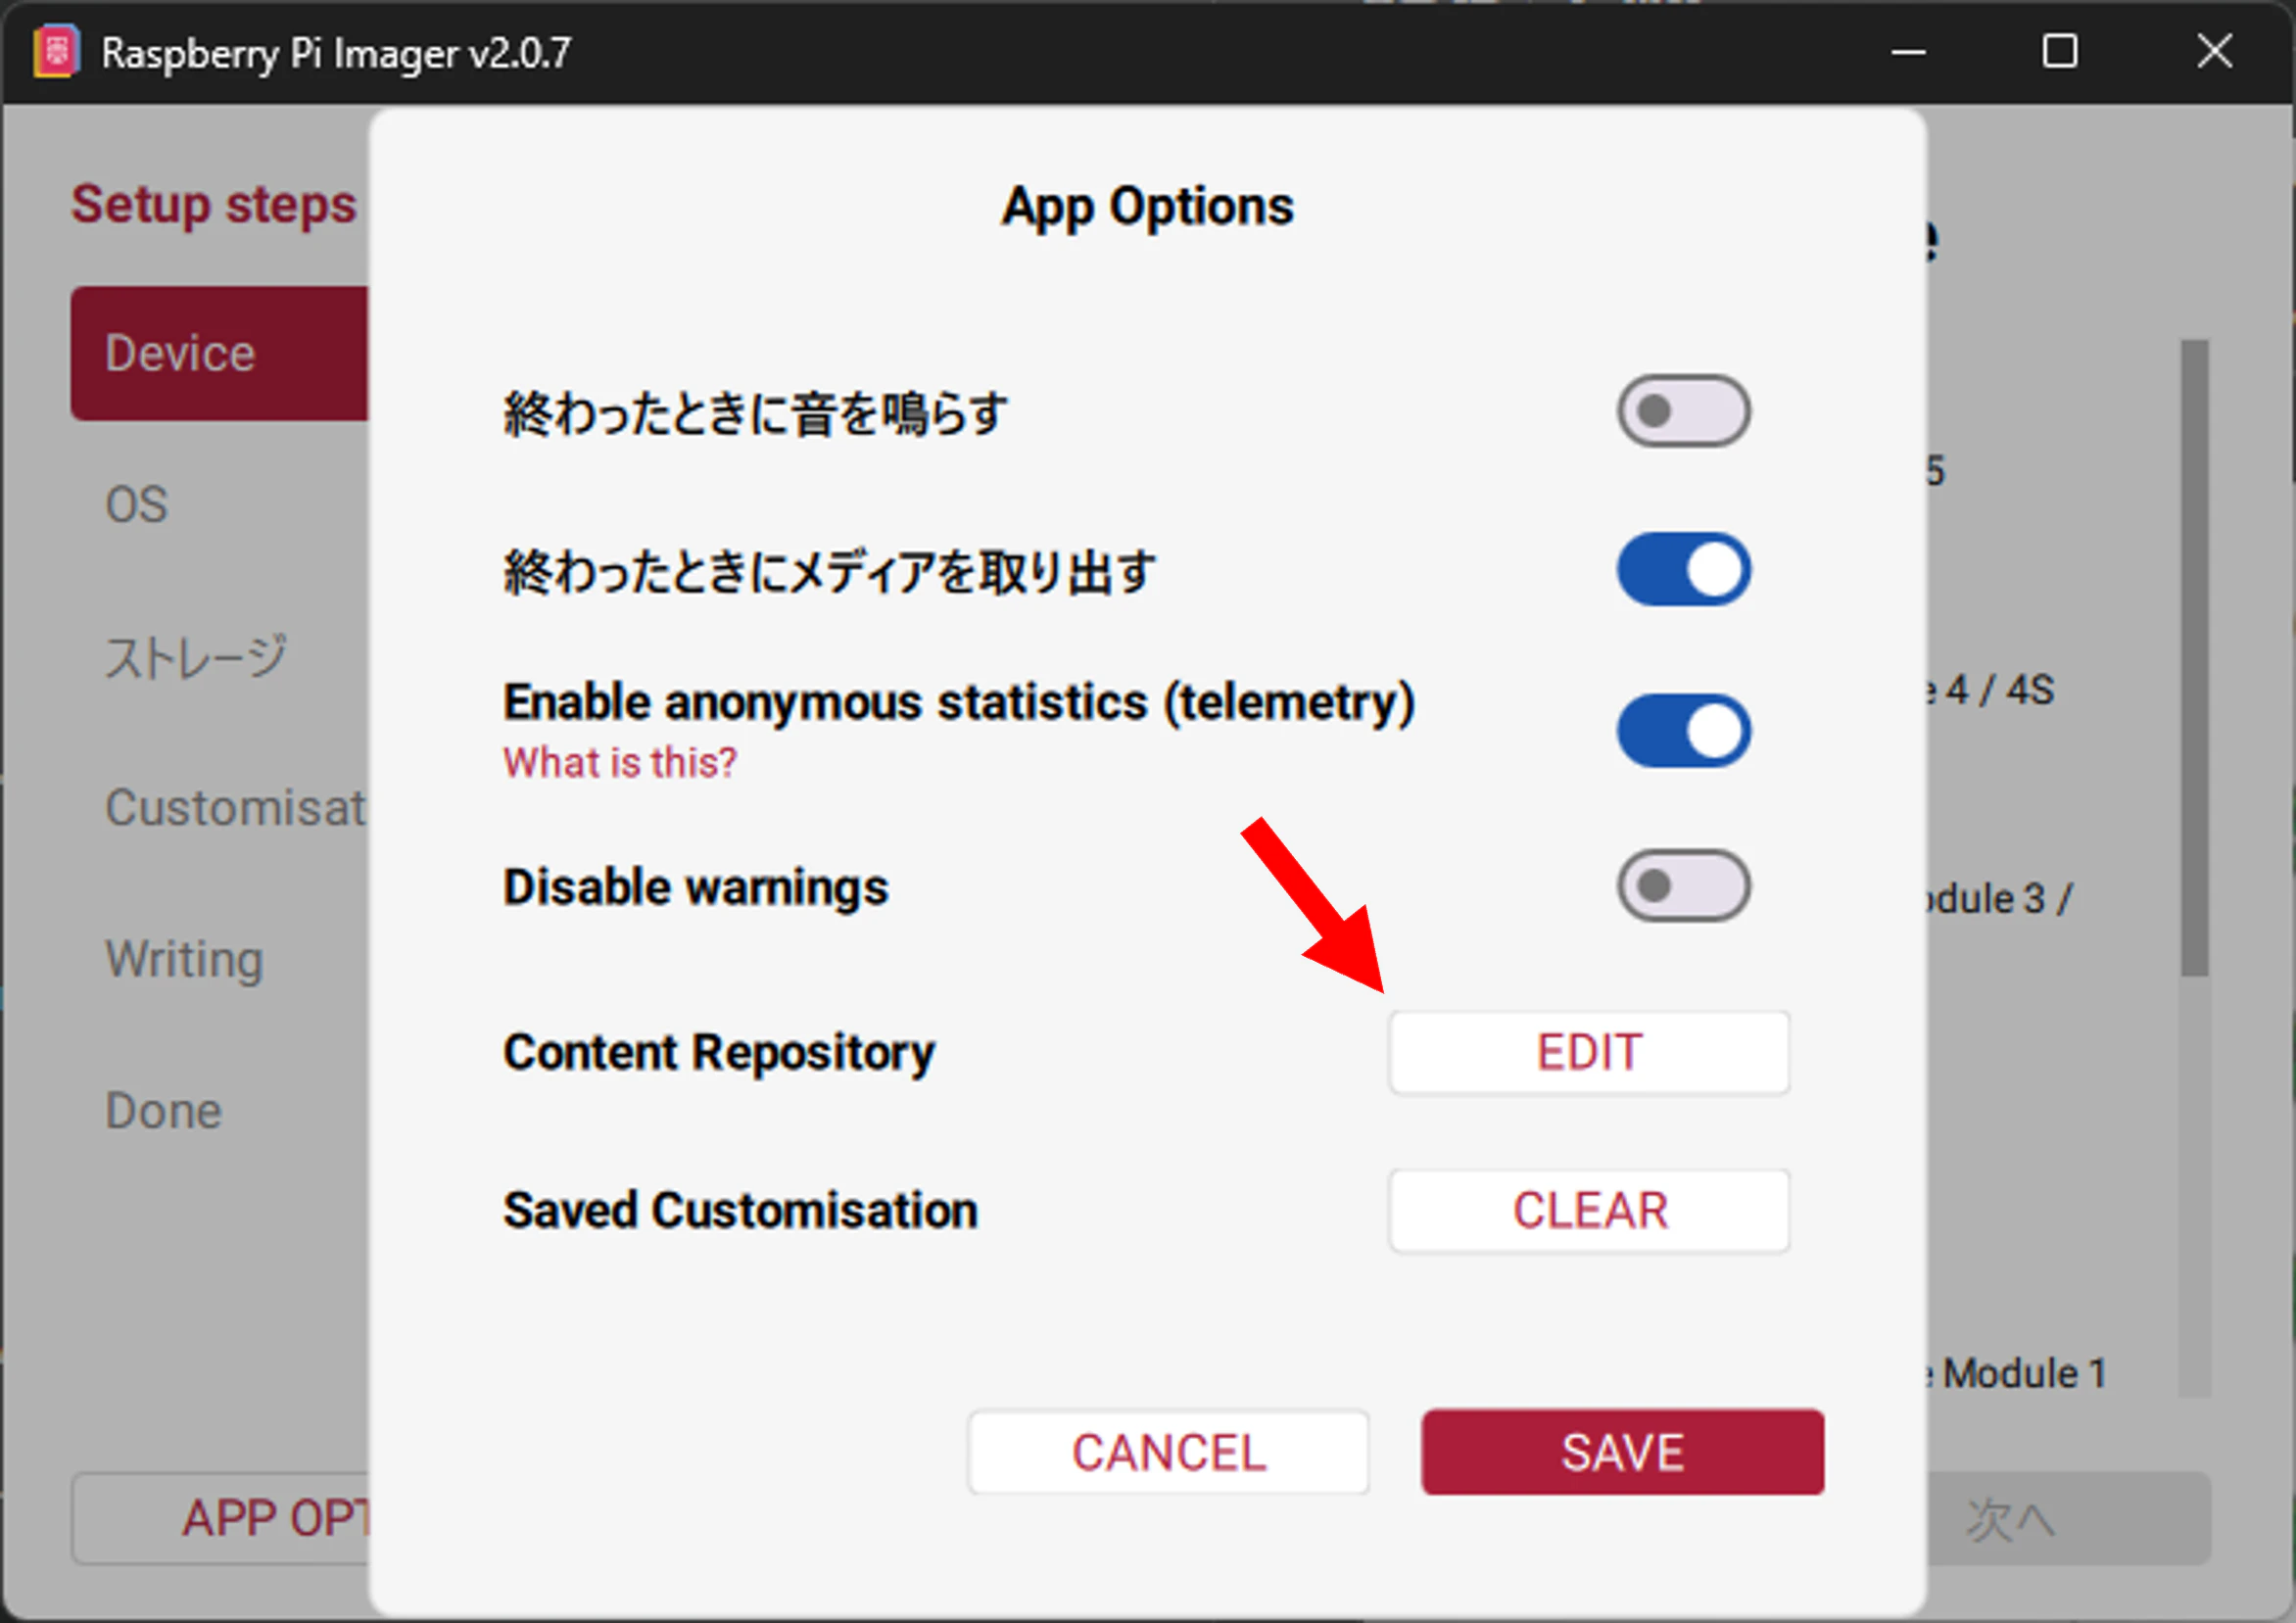Toggle the 終わったときに音を鳴らす switch
Viewport: 2296px width, 1623px height.
tap(1683, 411)
